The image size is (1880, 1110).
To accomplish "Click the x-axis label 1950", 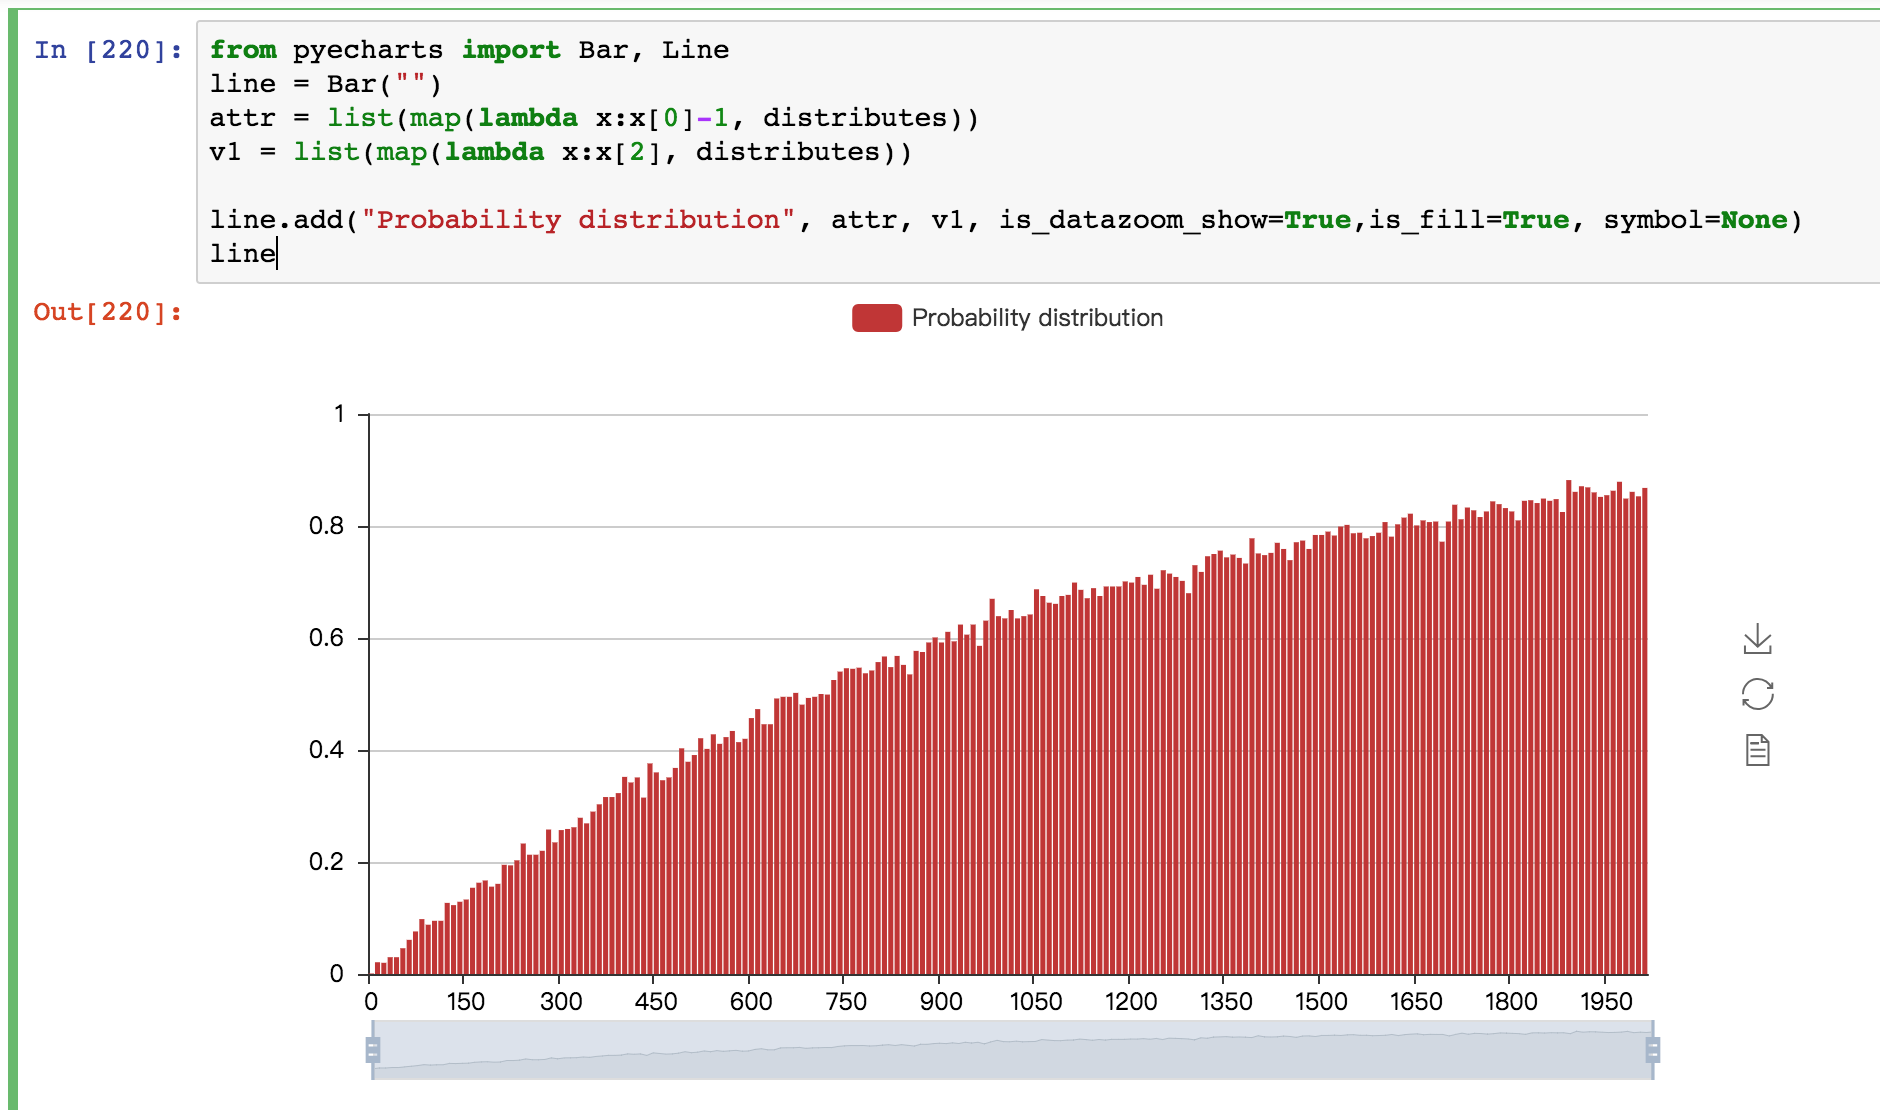I will 1606,1002.
